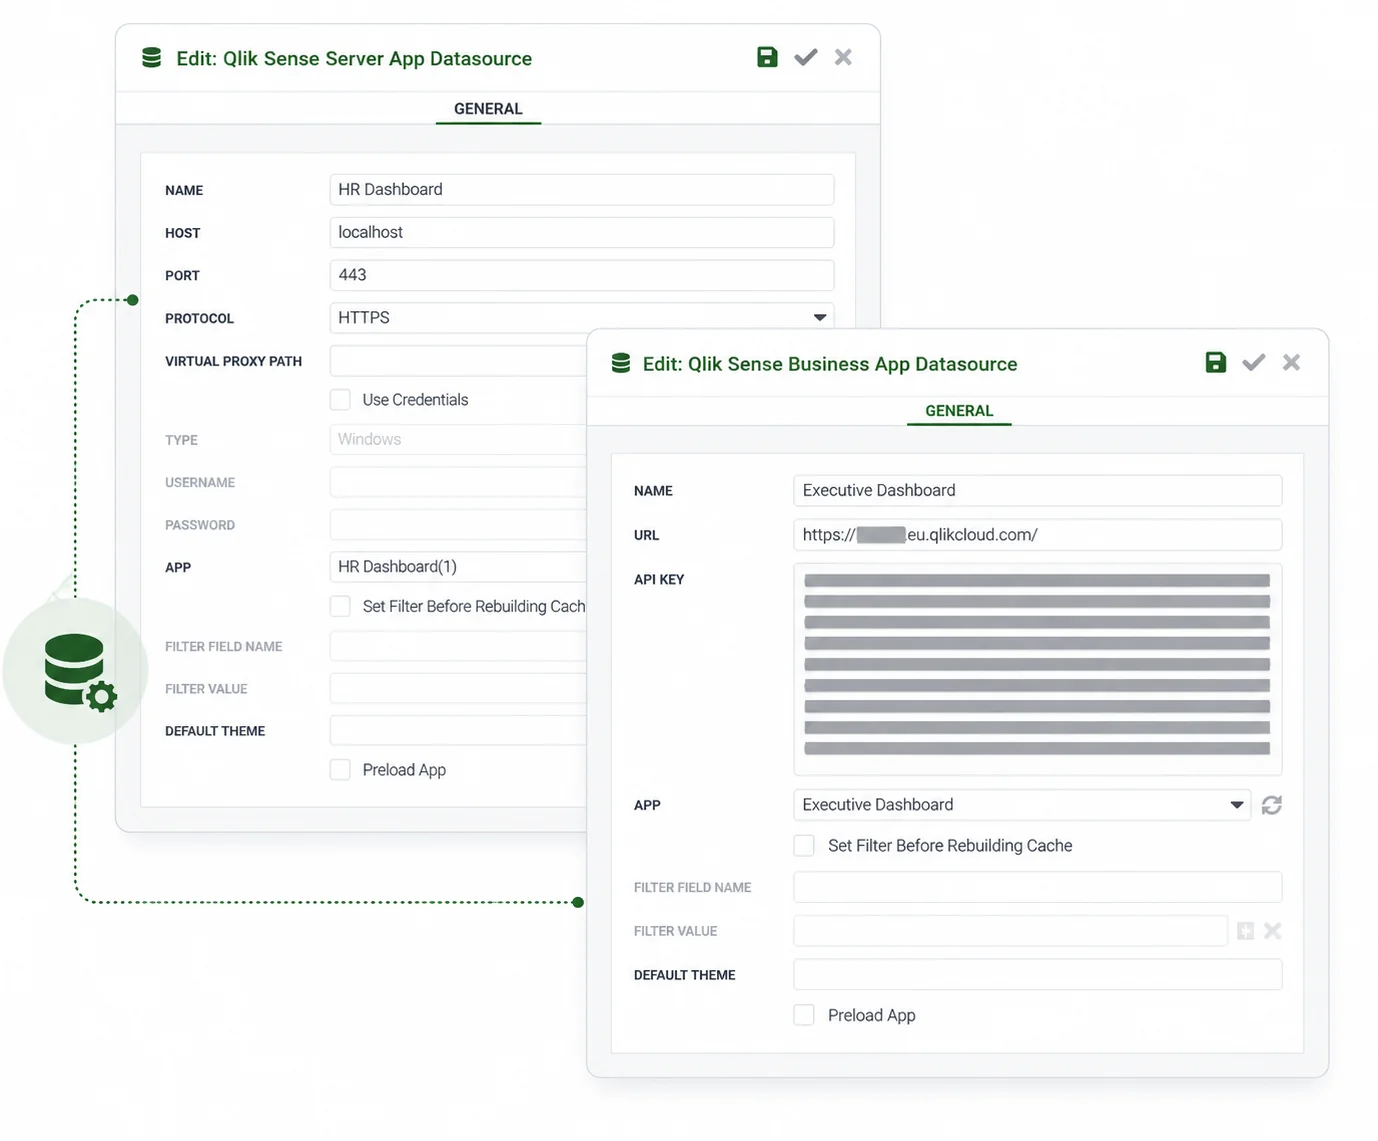Click Default Theme field in Business App dialog
This screenshot has height=1141, width=1378.
click(x=1038, y=975)
